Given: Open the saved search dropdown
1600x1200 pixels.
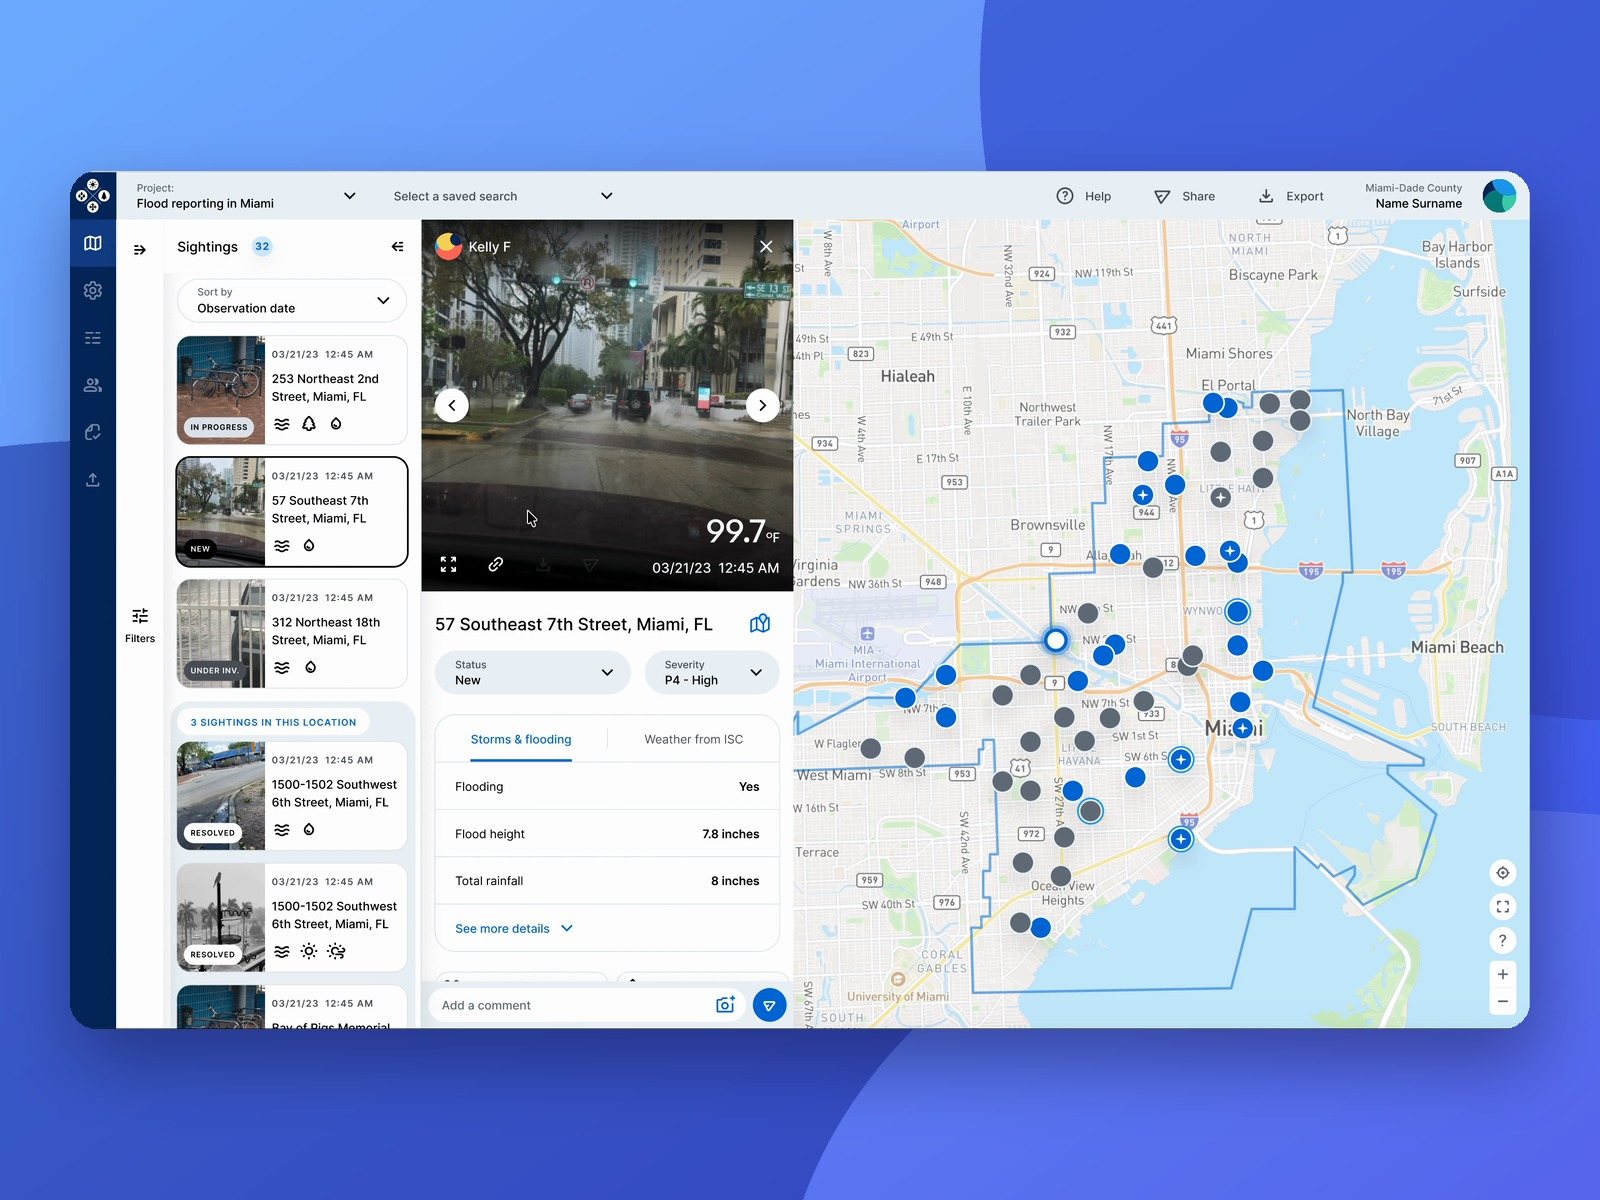Looking at the screenshot, I should tap(503, 196).
